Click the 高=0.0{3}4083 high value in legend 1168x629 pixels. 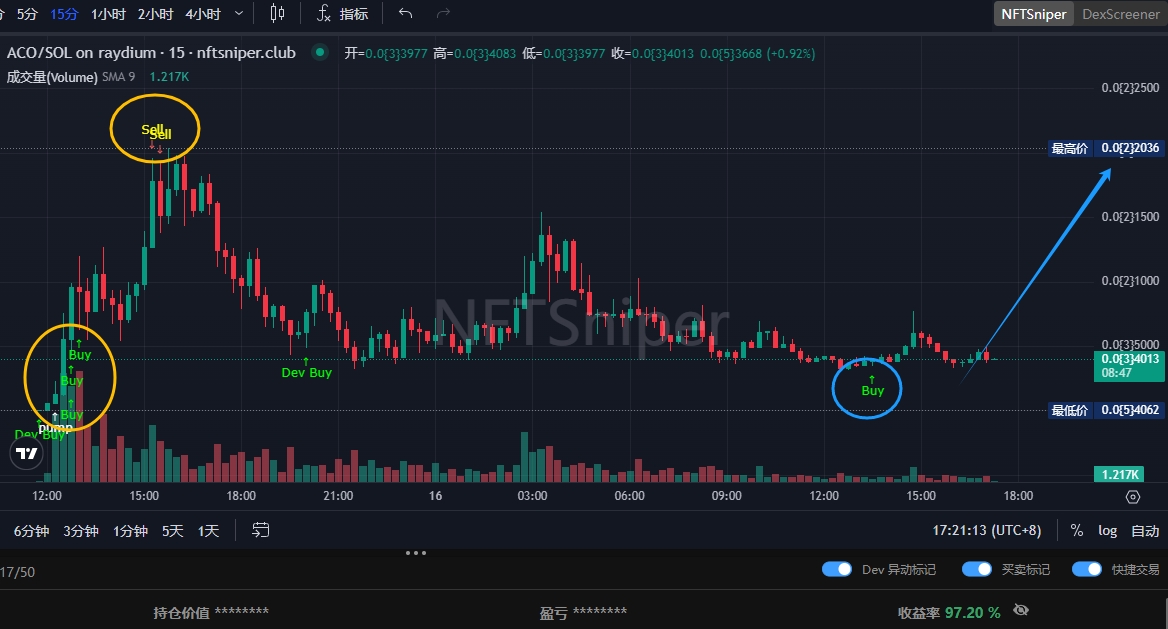click(x=474, y=54)
